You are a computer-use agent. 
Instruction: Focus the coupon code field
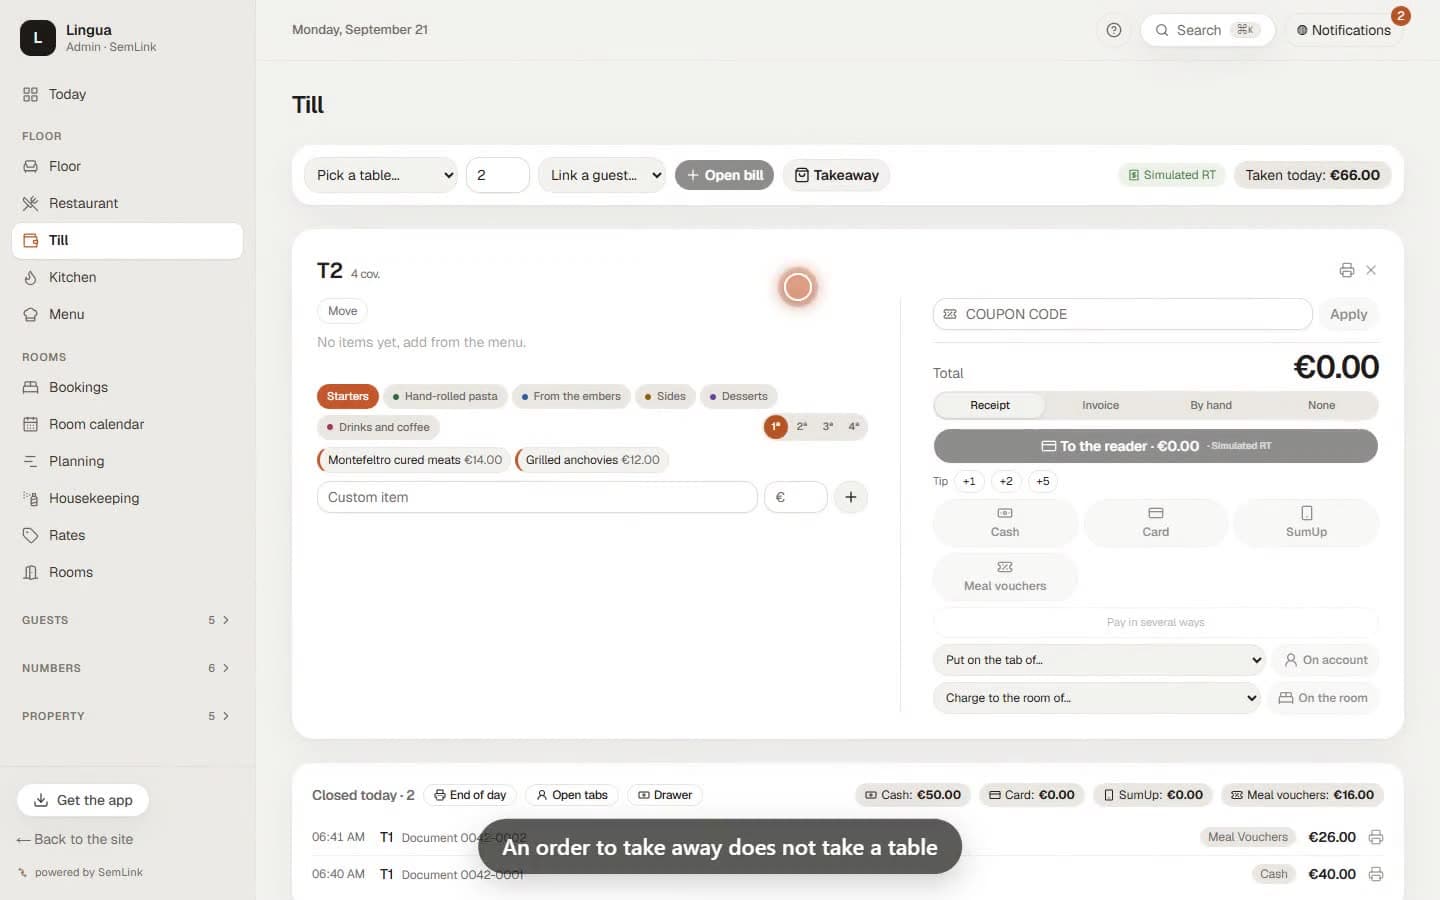point(1122,314)
